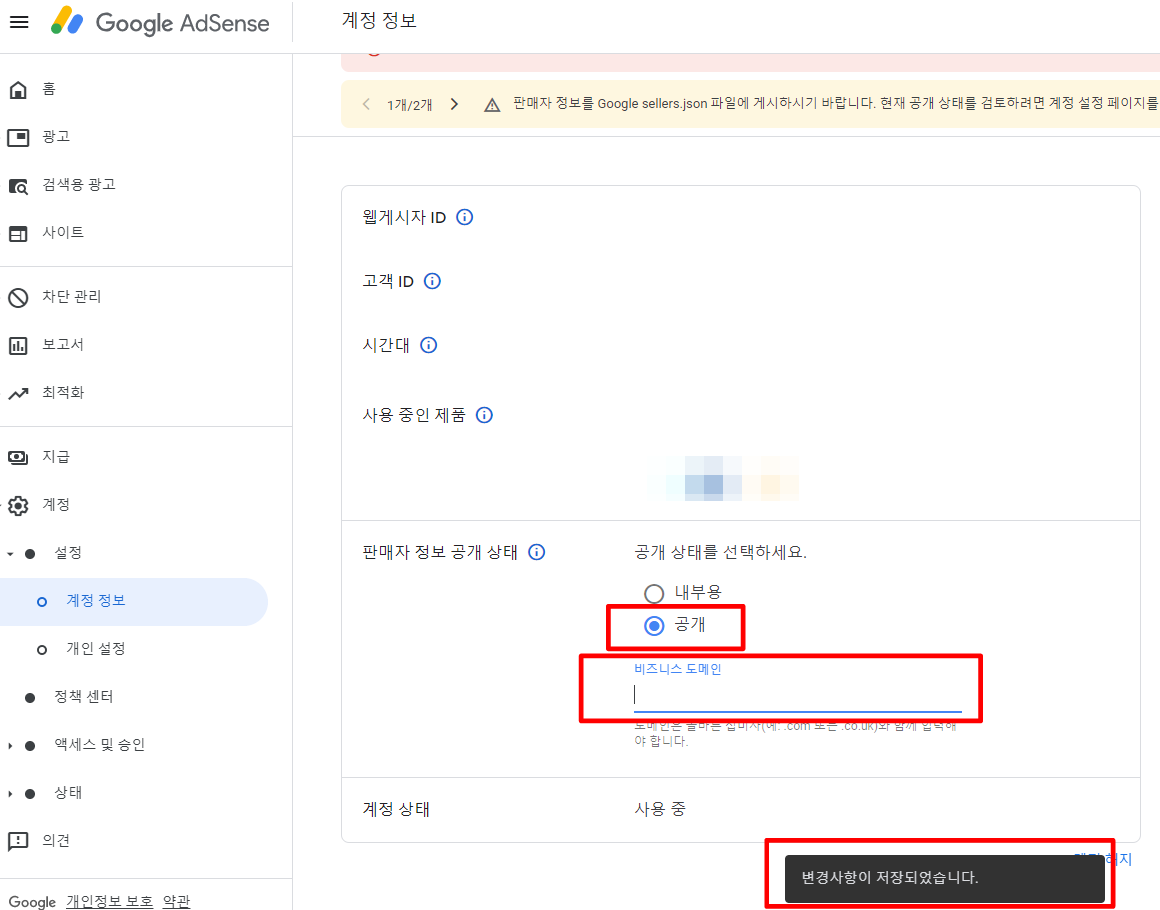Open the 개인정보 보호 link
The height and width of the screenshot is (910, 1160).
(109, 901)
